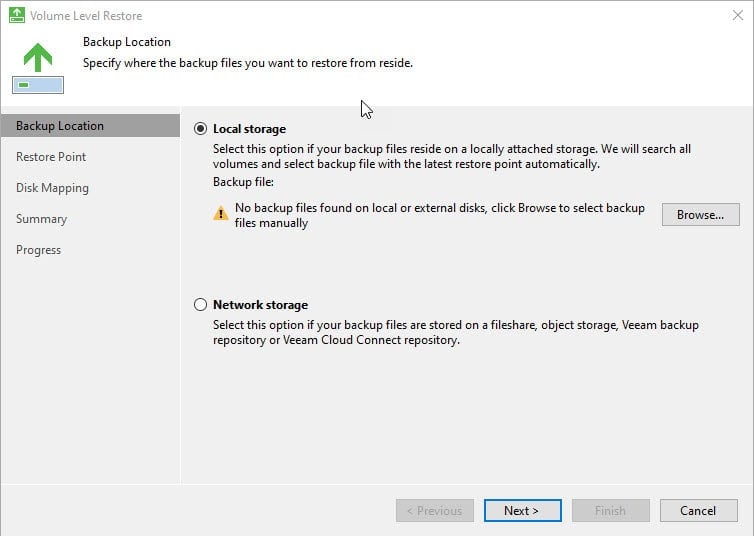The width and height of the screenshot is (754, 536).
Task: Browse for backup files manually
Action: (701, 214)
